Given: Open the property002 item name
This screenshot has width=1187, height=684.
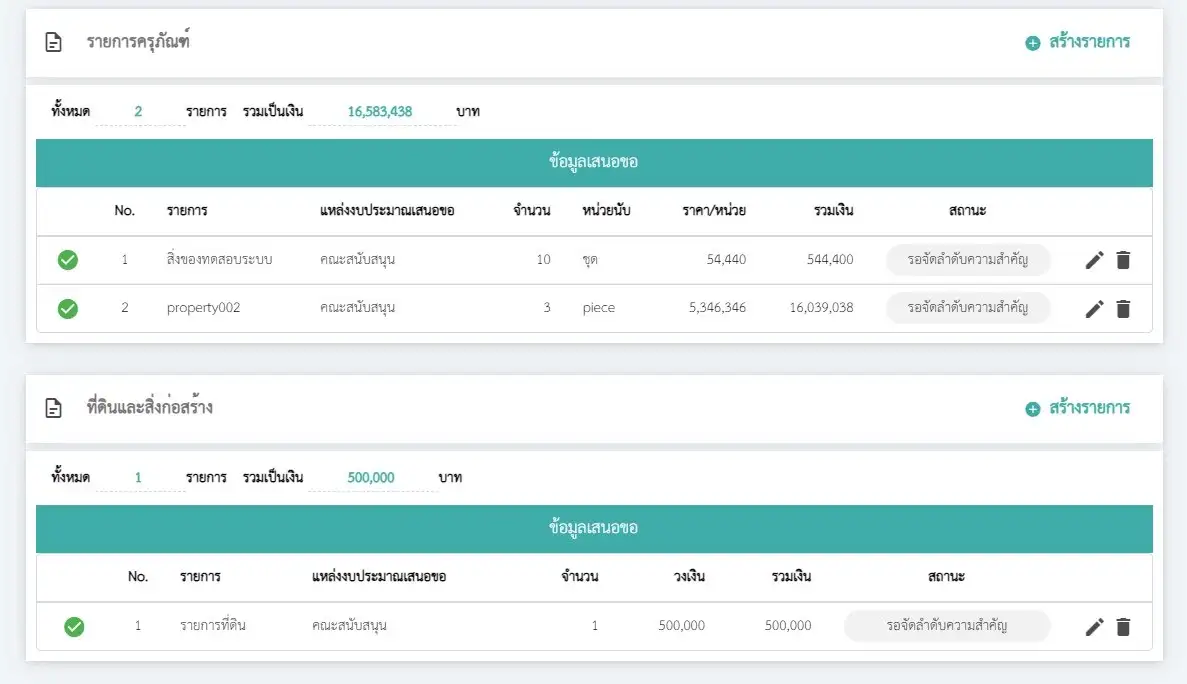Looking at the screenshot, I should click(x=203, y=308).
